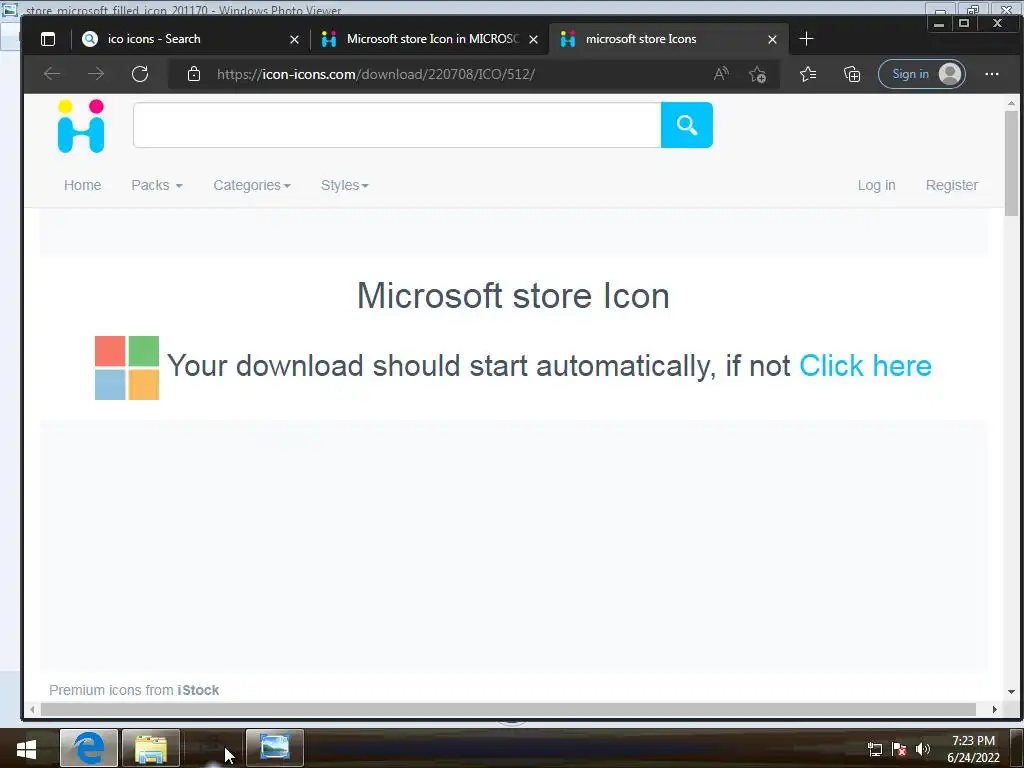
Task: Click the icon-icons site logo
Action: point(81,126)
